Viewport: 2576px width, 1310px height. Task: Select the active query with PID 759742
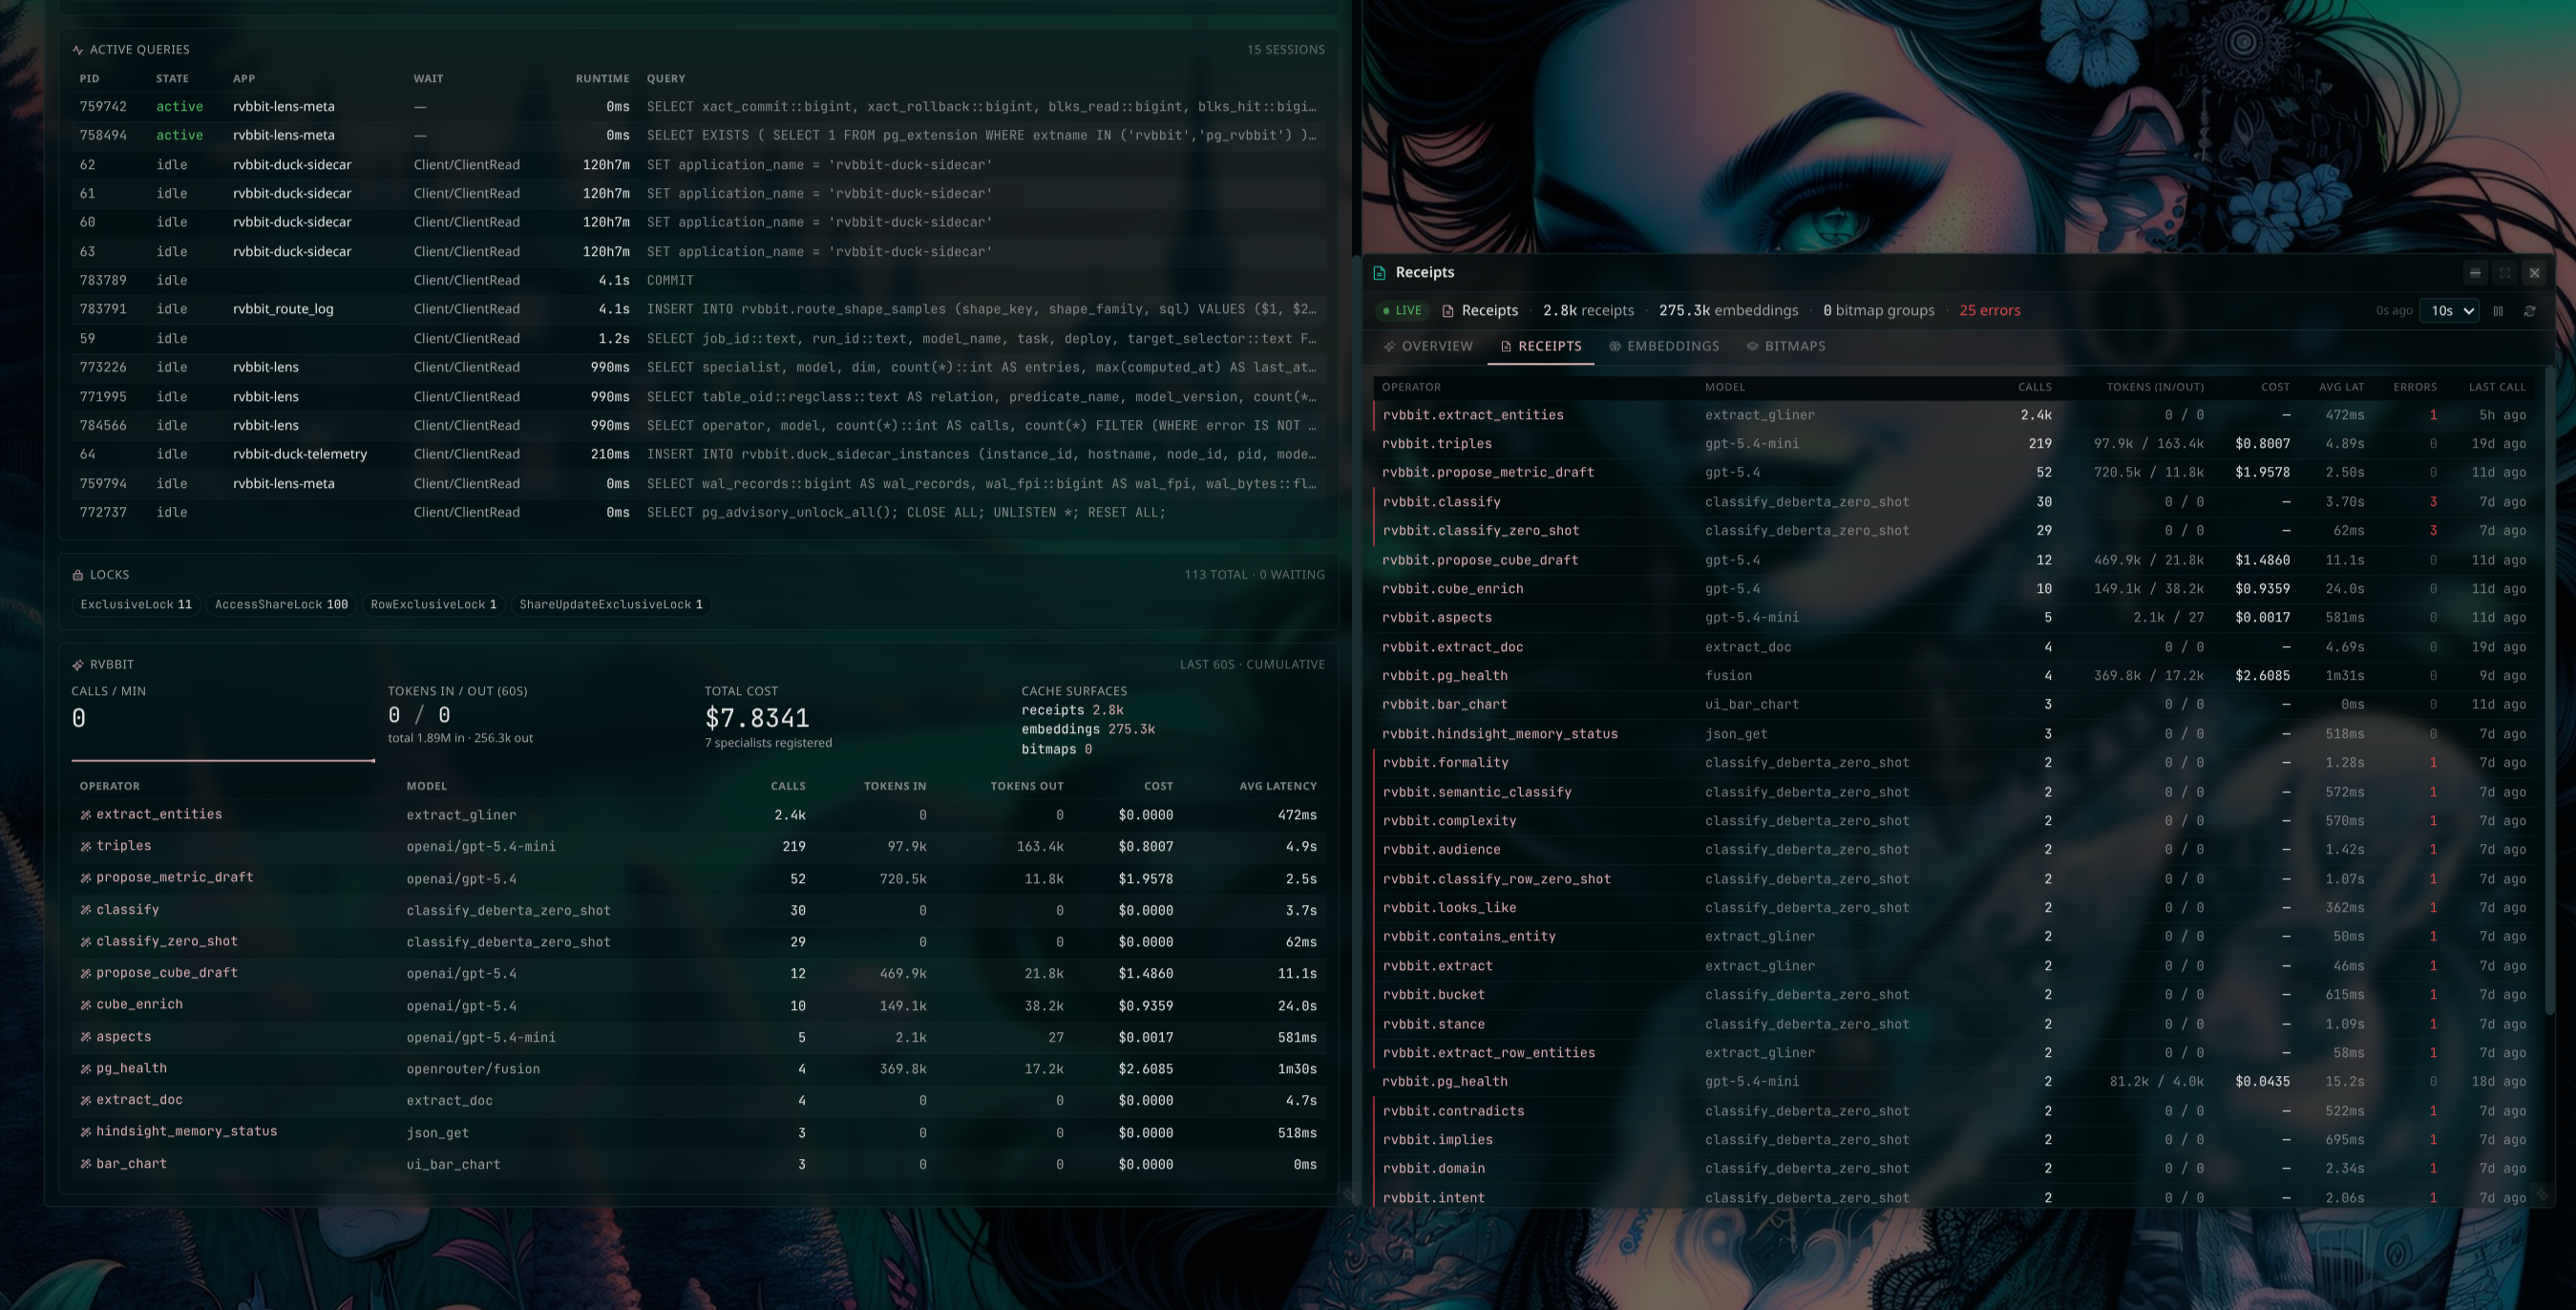tap(699, 107)
